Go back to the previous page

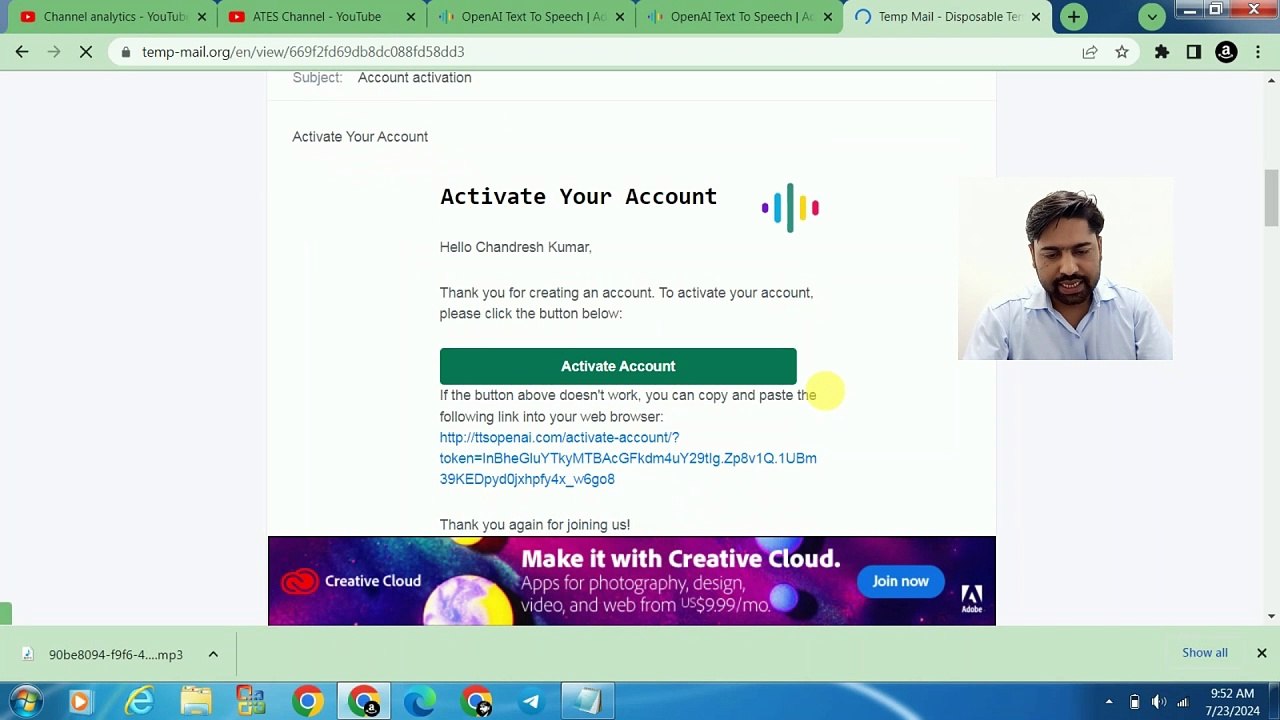click(22, 51)
